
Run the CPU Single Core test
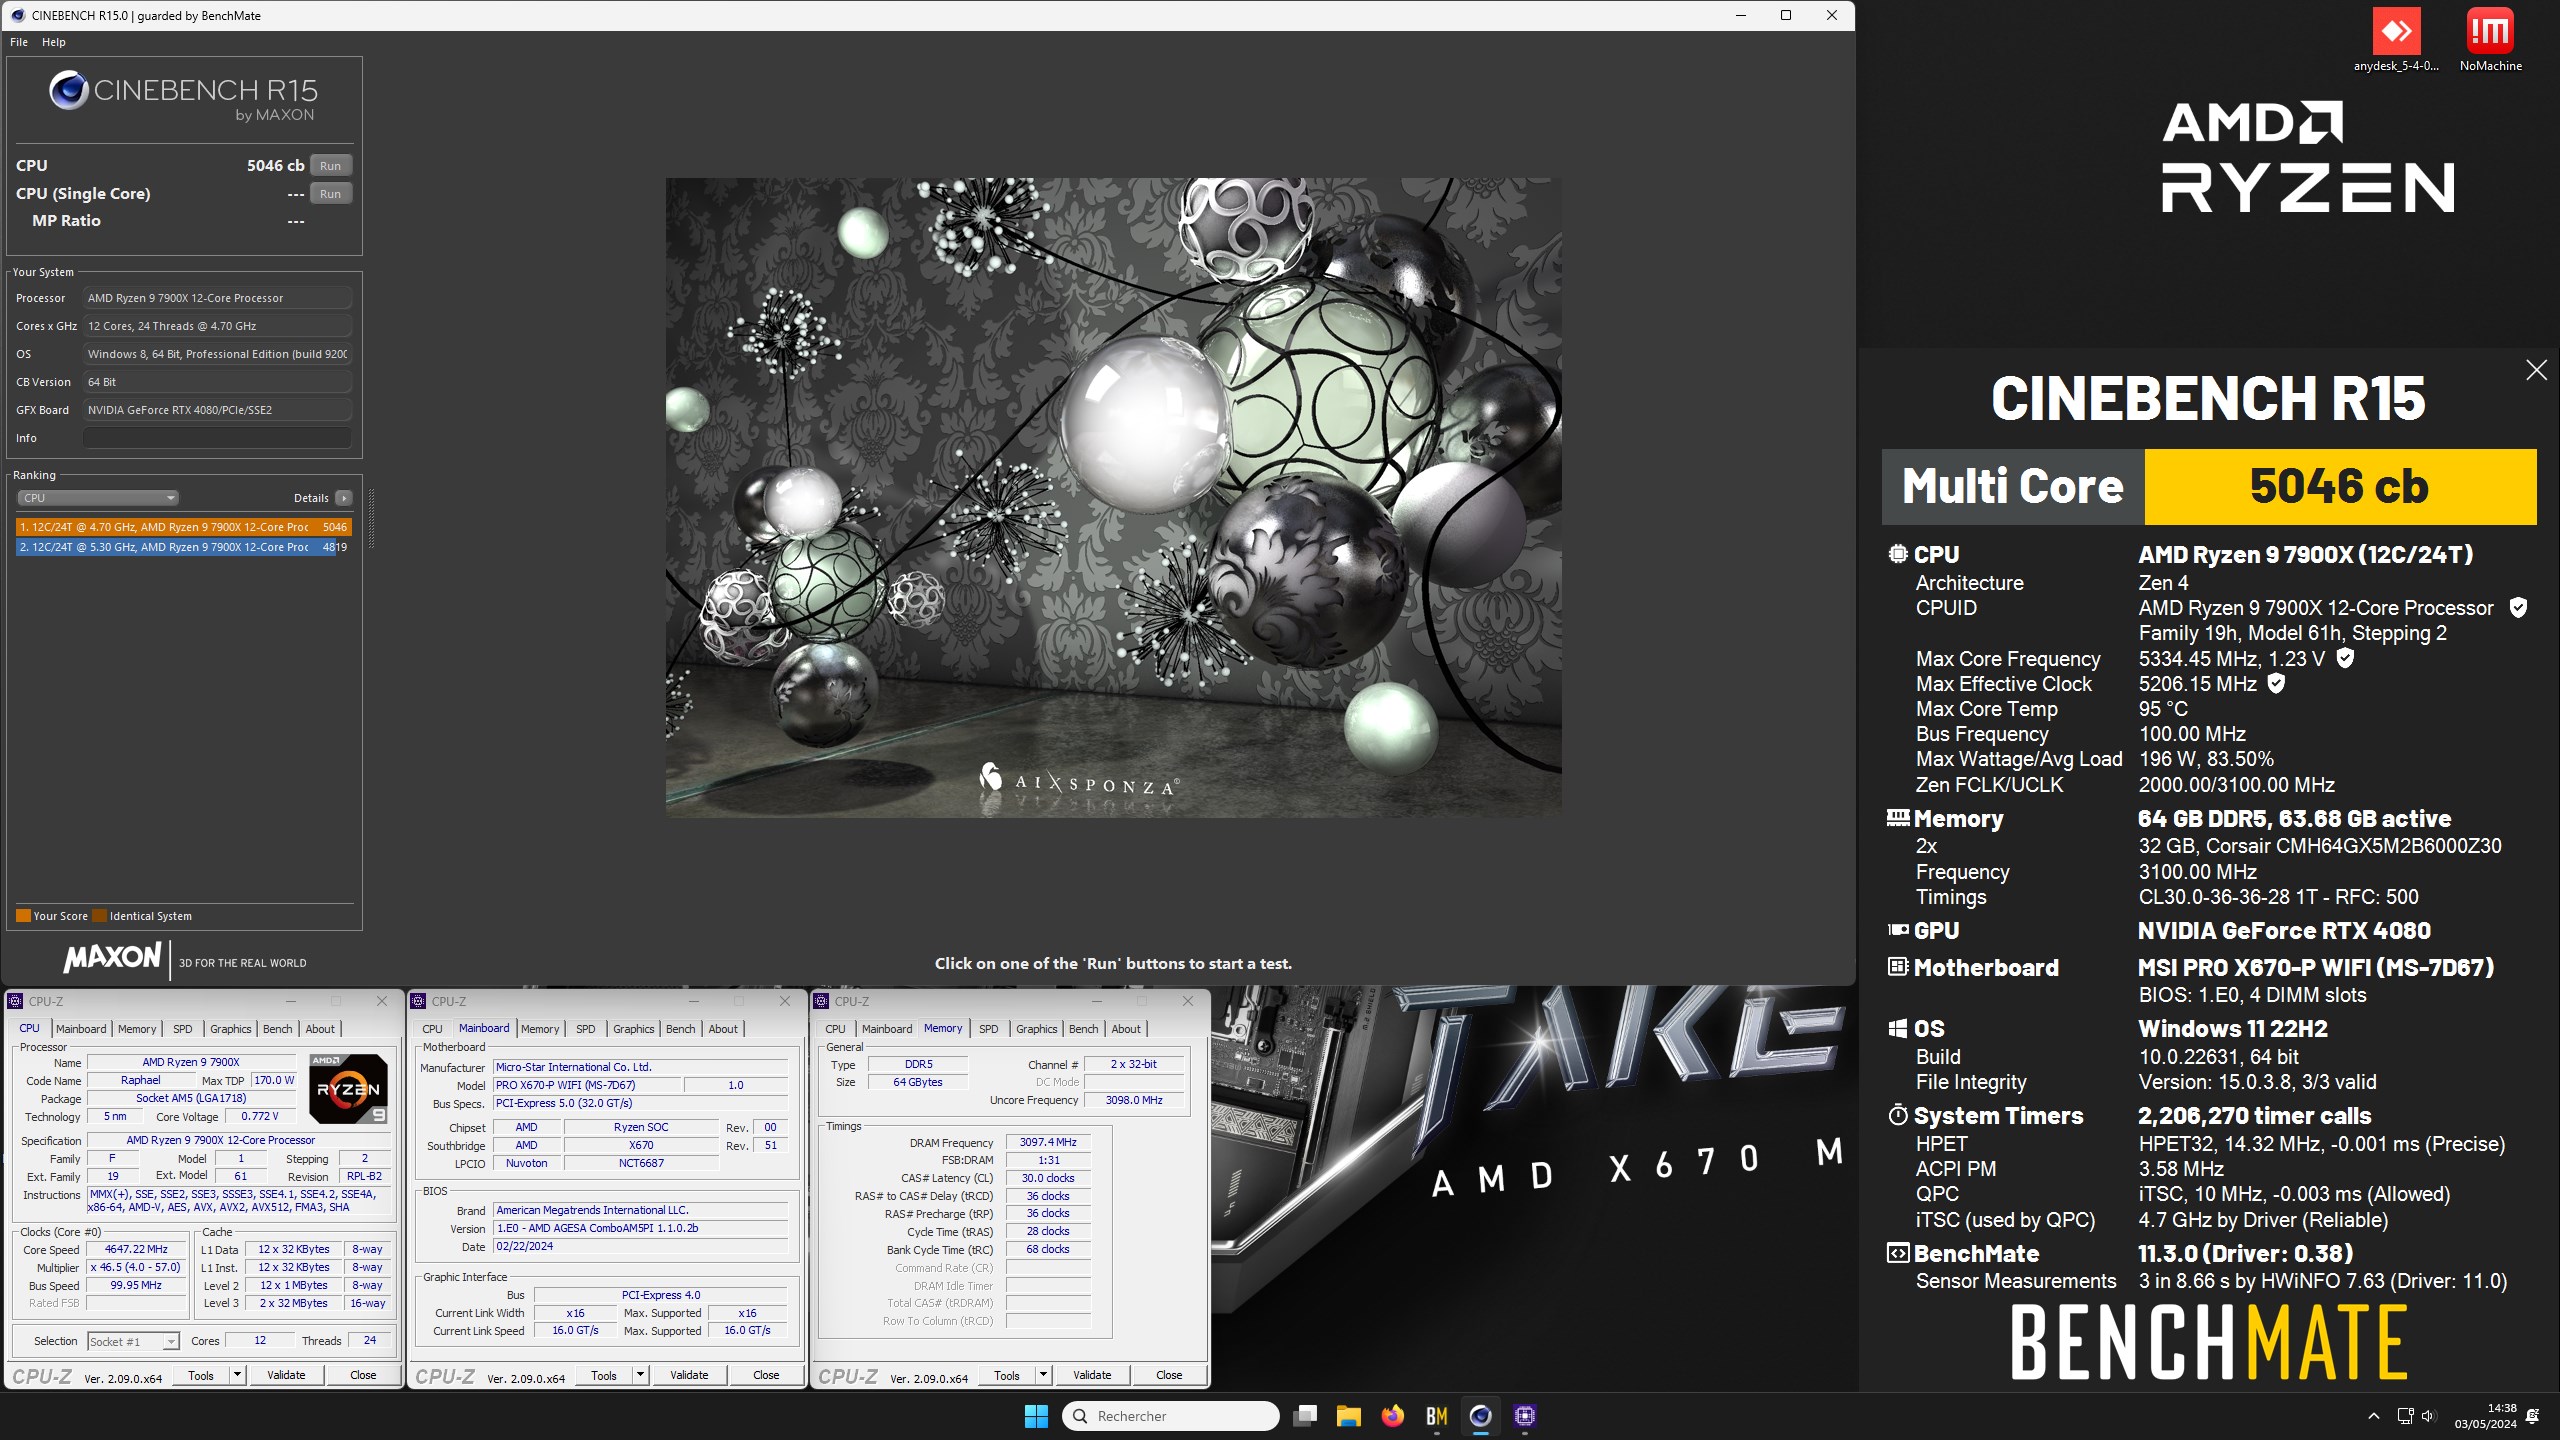click(x=330, y=193)
